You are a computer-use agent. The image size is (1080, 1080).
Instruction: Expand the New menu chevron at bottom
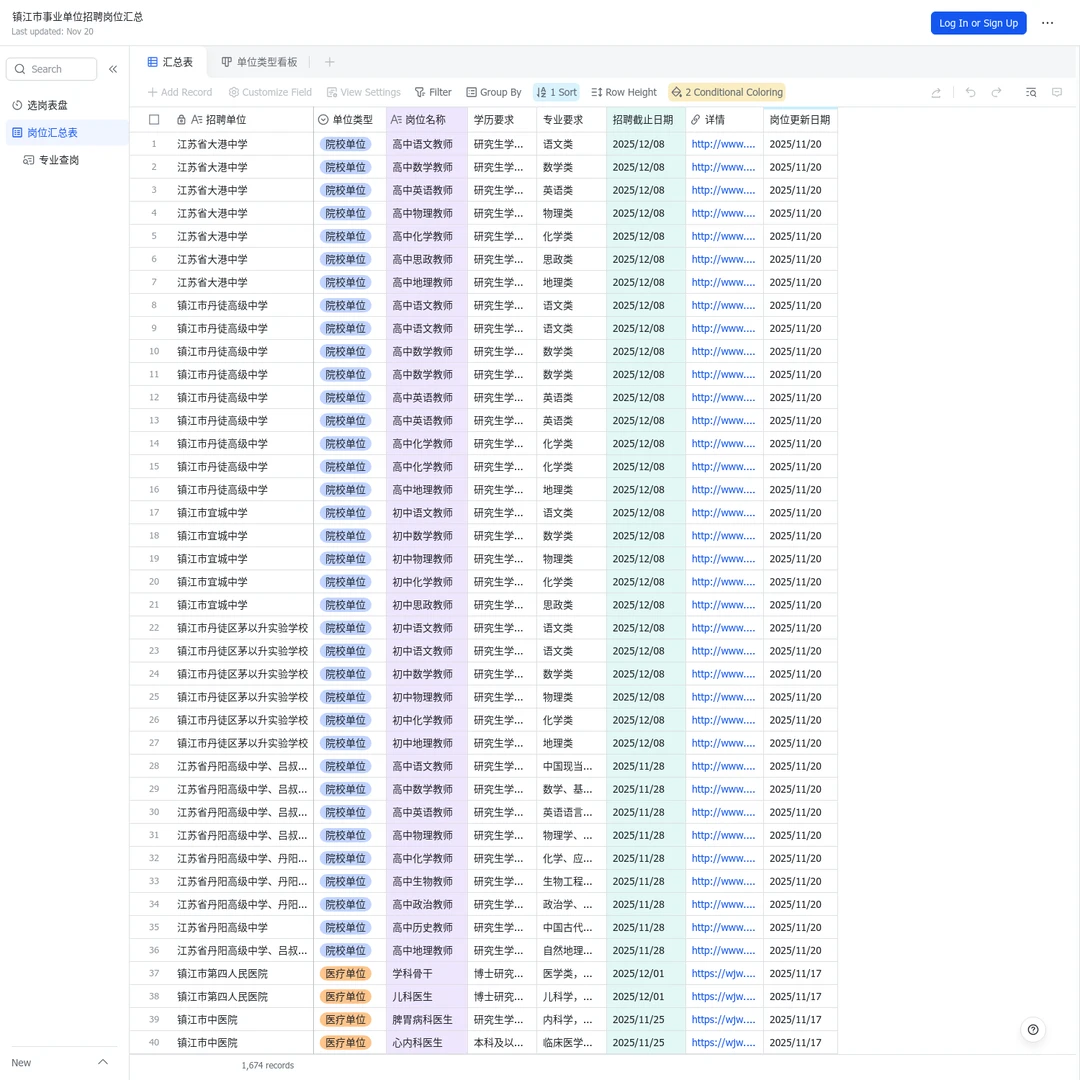click(103, 1062)
